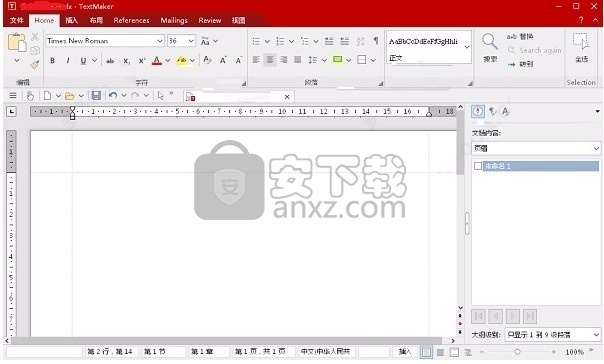
Task: Open font color dropdown arrow
Action: 168,60
